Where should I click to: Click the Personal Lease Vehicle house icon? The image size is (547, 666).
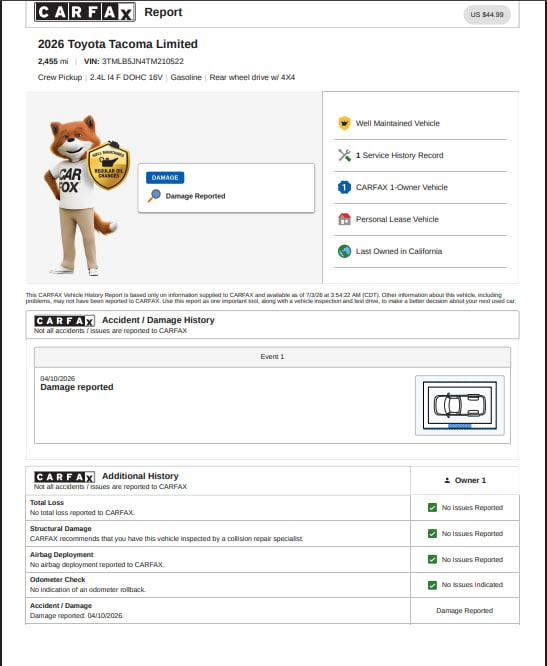344,219
